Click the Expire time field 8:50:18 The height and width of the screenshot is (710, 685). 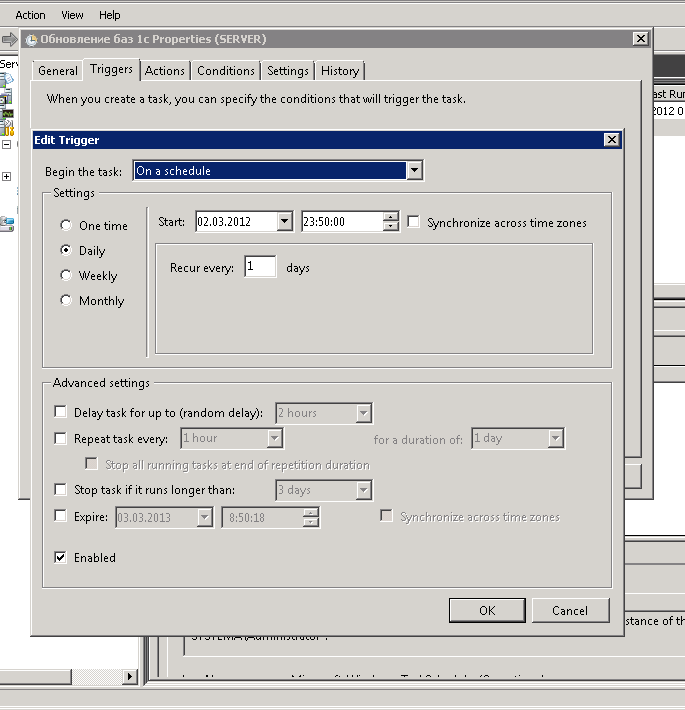(263, 517)
